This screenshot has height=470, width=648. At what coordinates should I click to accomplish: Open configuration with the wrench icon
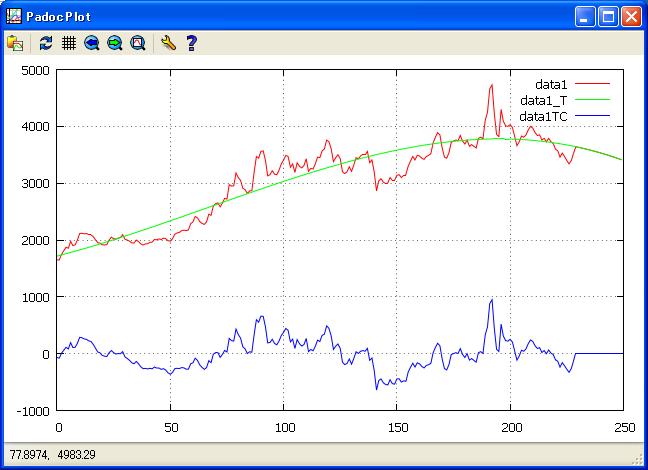tap(168, 43)
